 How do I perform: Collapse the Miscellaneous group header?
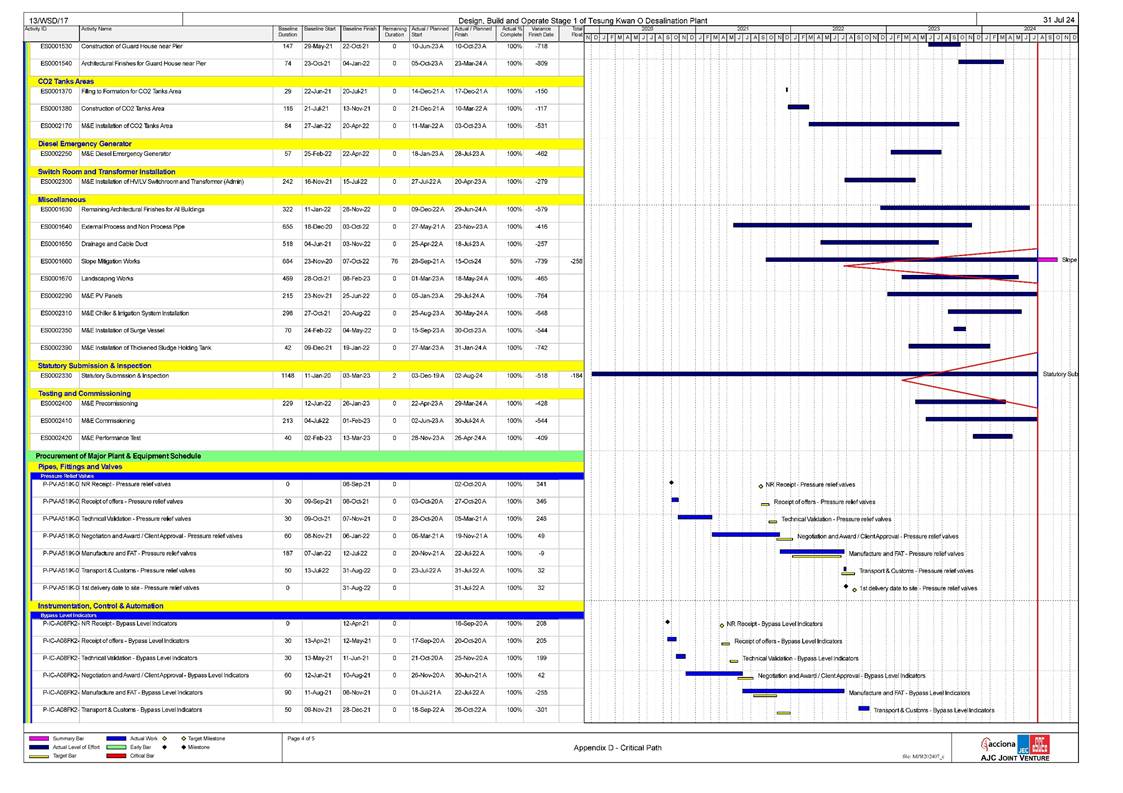pyautogui.click(x=61, y=199)
